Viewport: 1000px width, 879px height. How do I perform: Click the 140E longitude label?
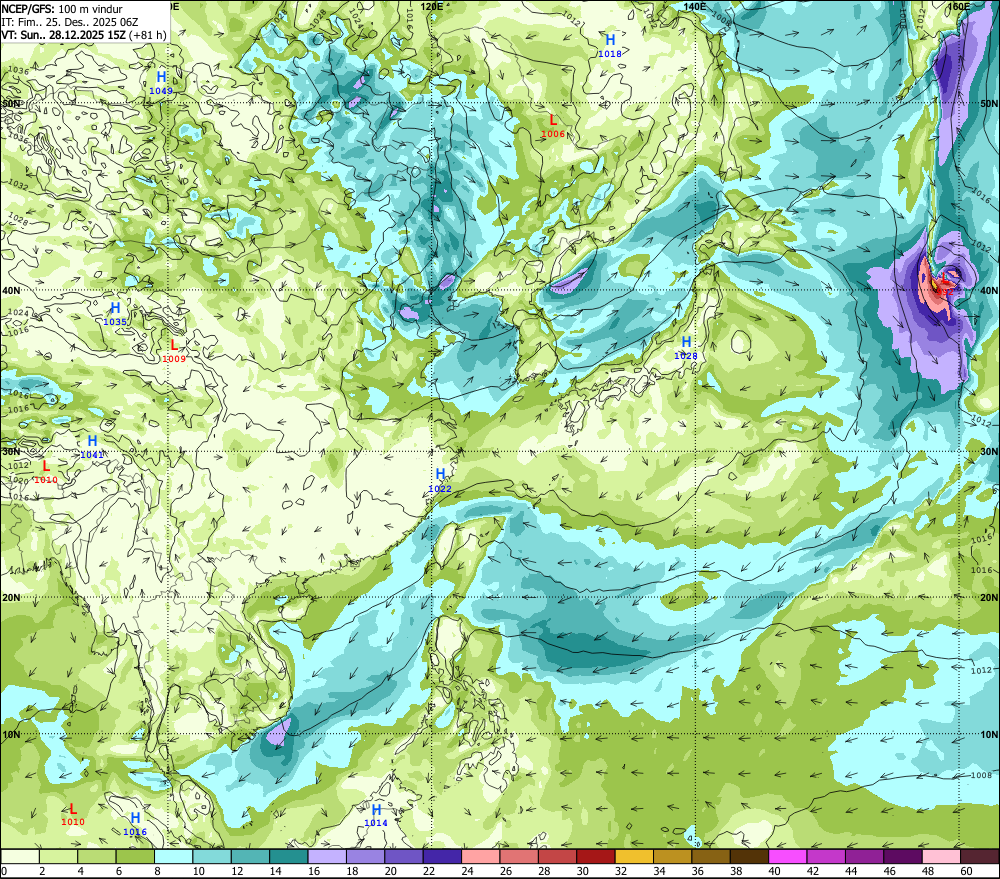click(695, 6)
